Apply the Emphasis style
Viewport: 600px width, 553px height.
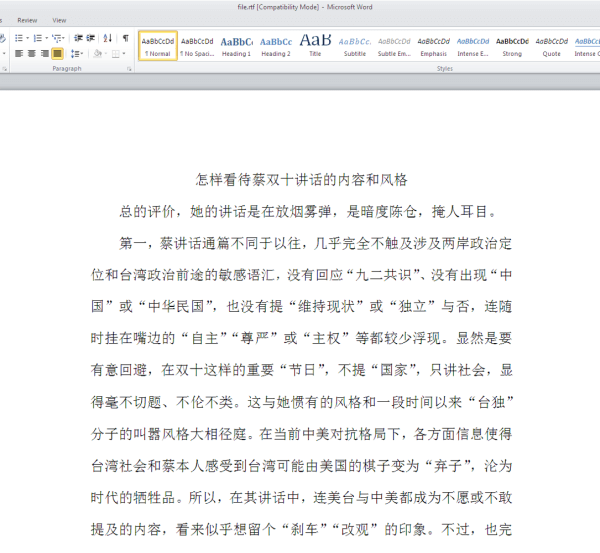pos(434,46)
